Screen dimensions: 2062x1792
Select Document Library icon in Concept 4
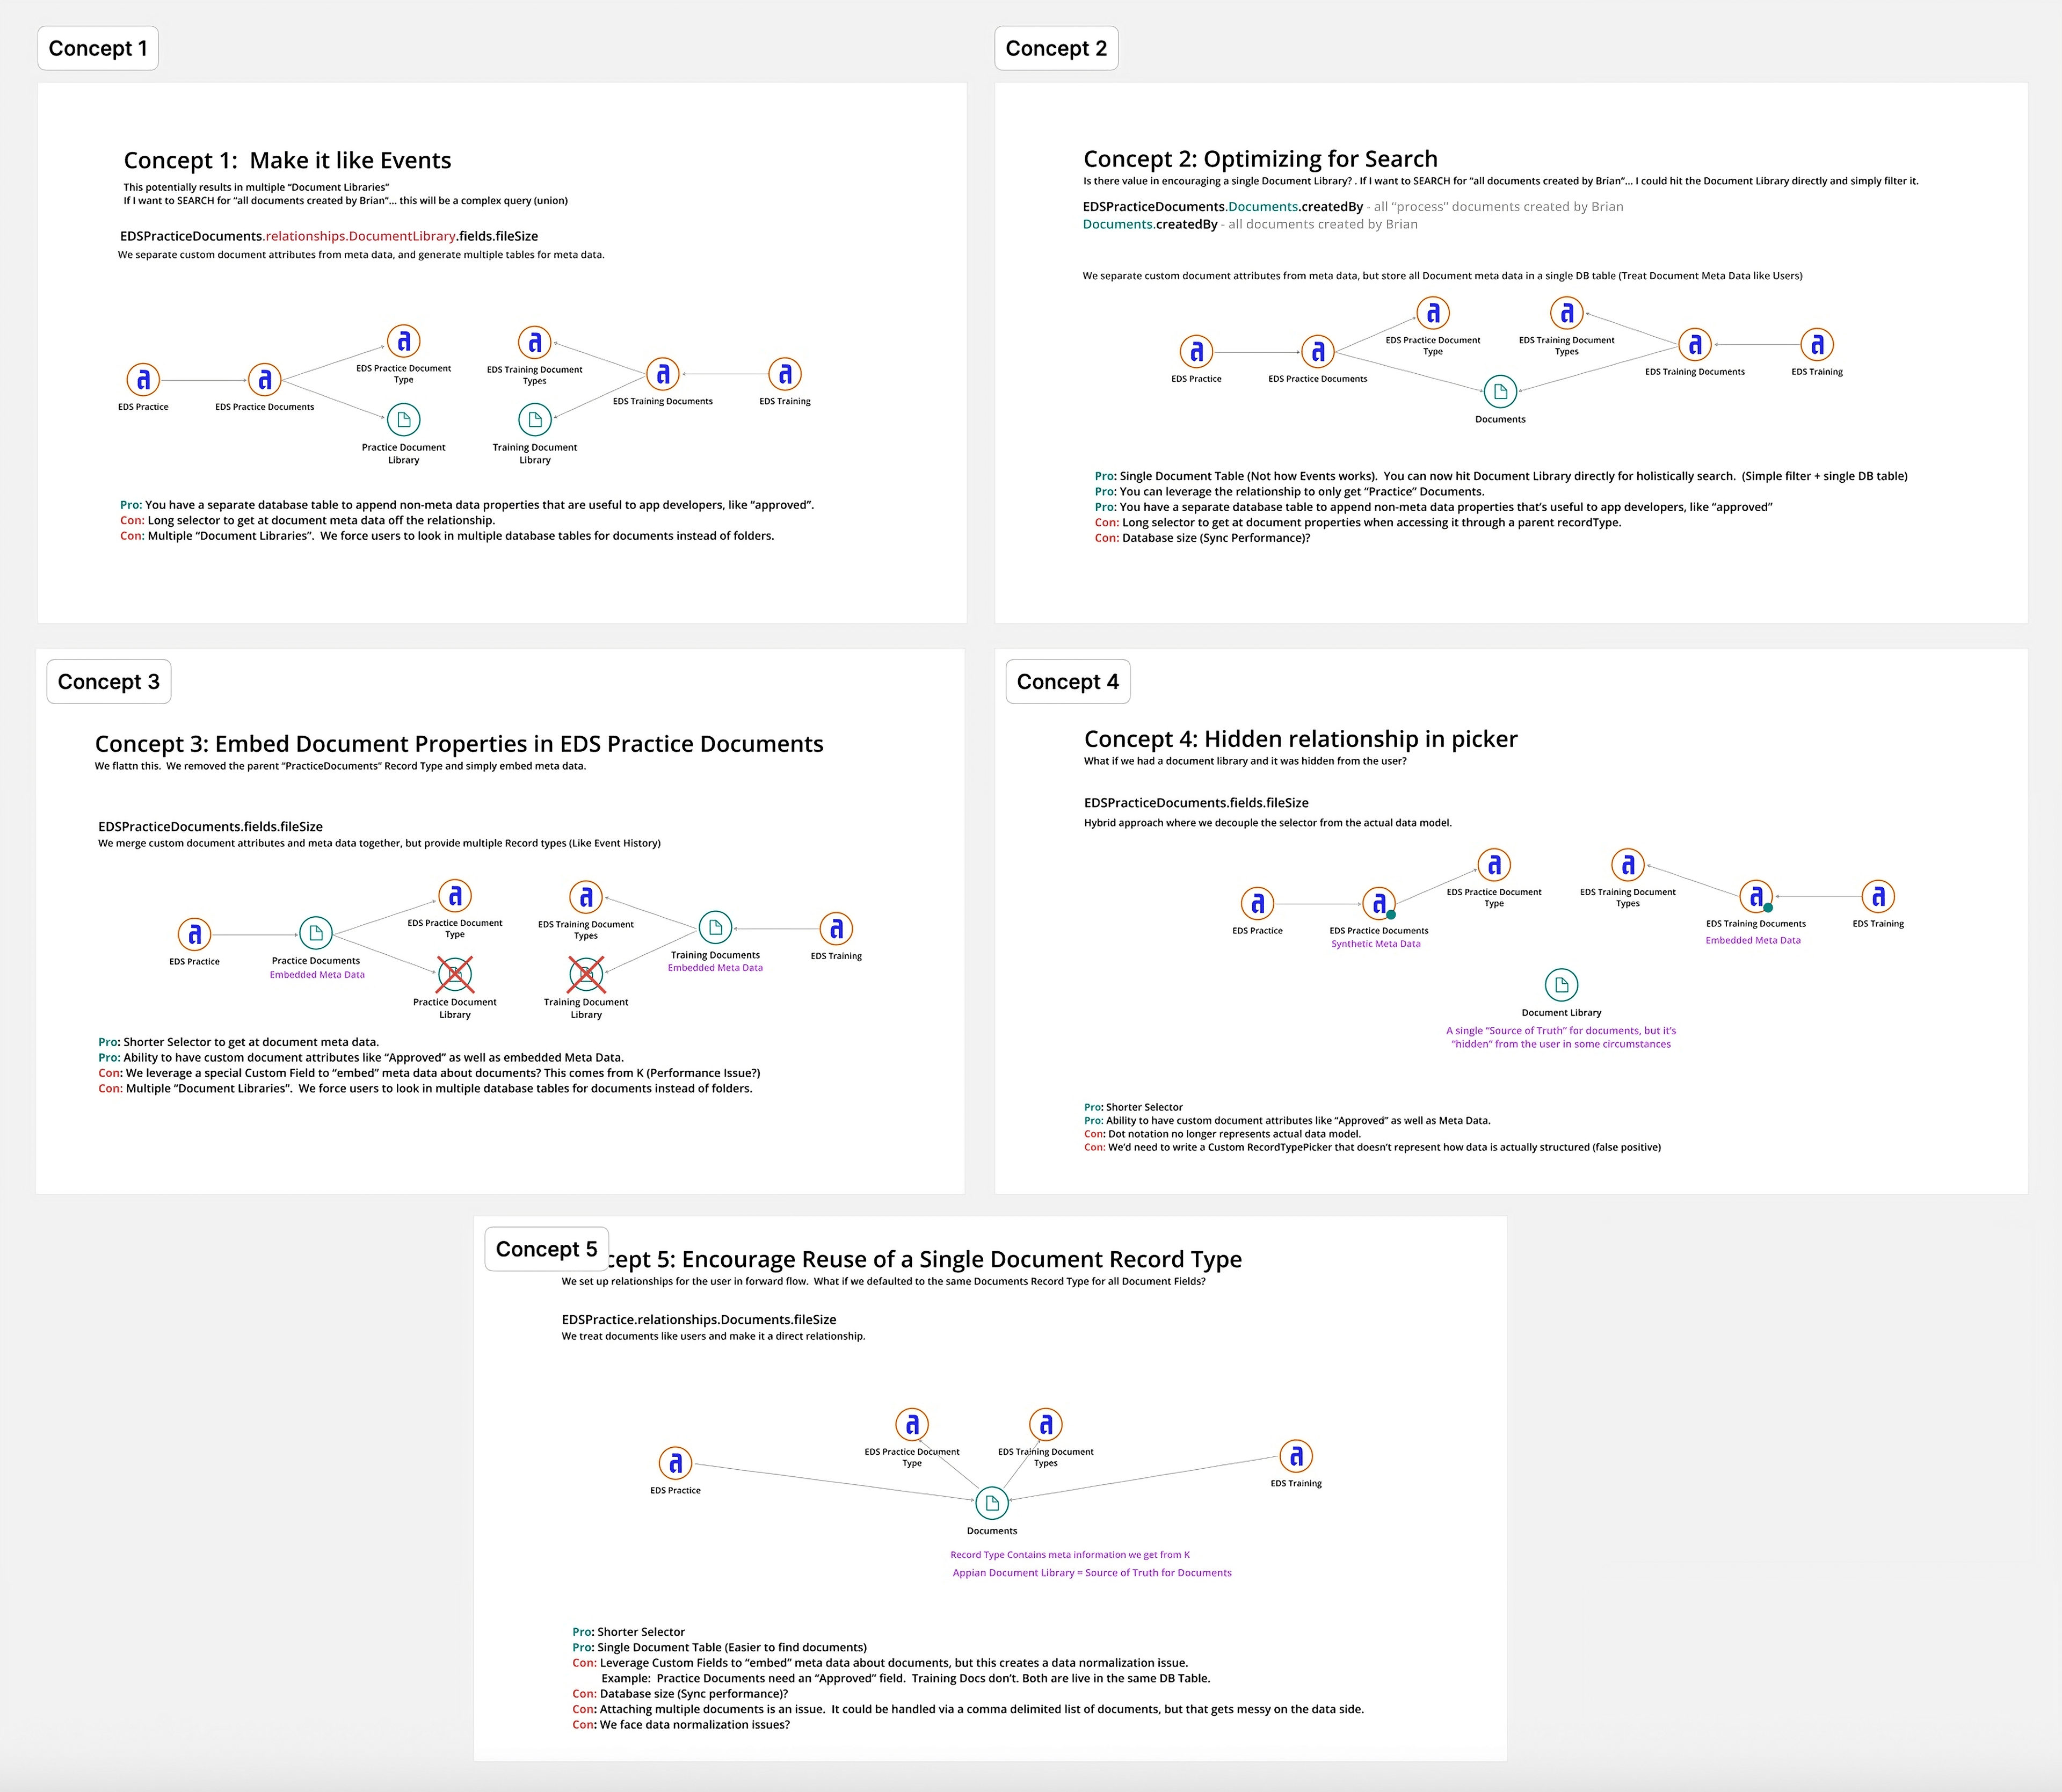1561,985
